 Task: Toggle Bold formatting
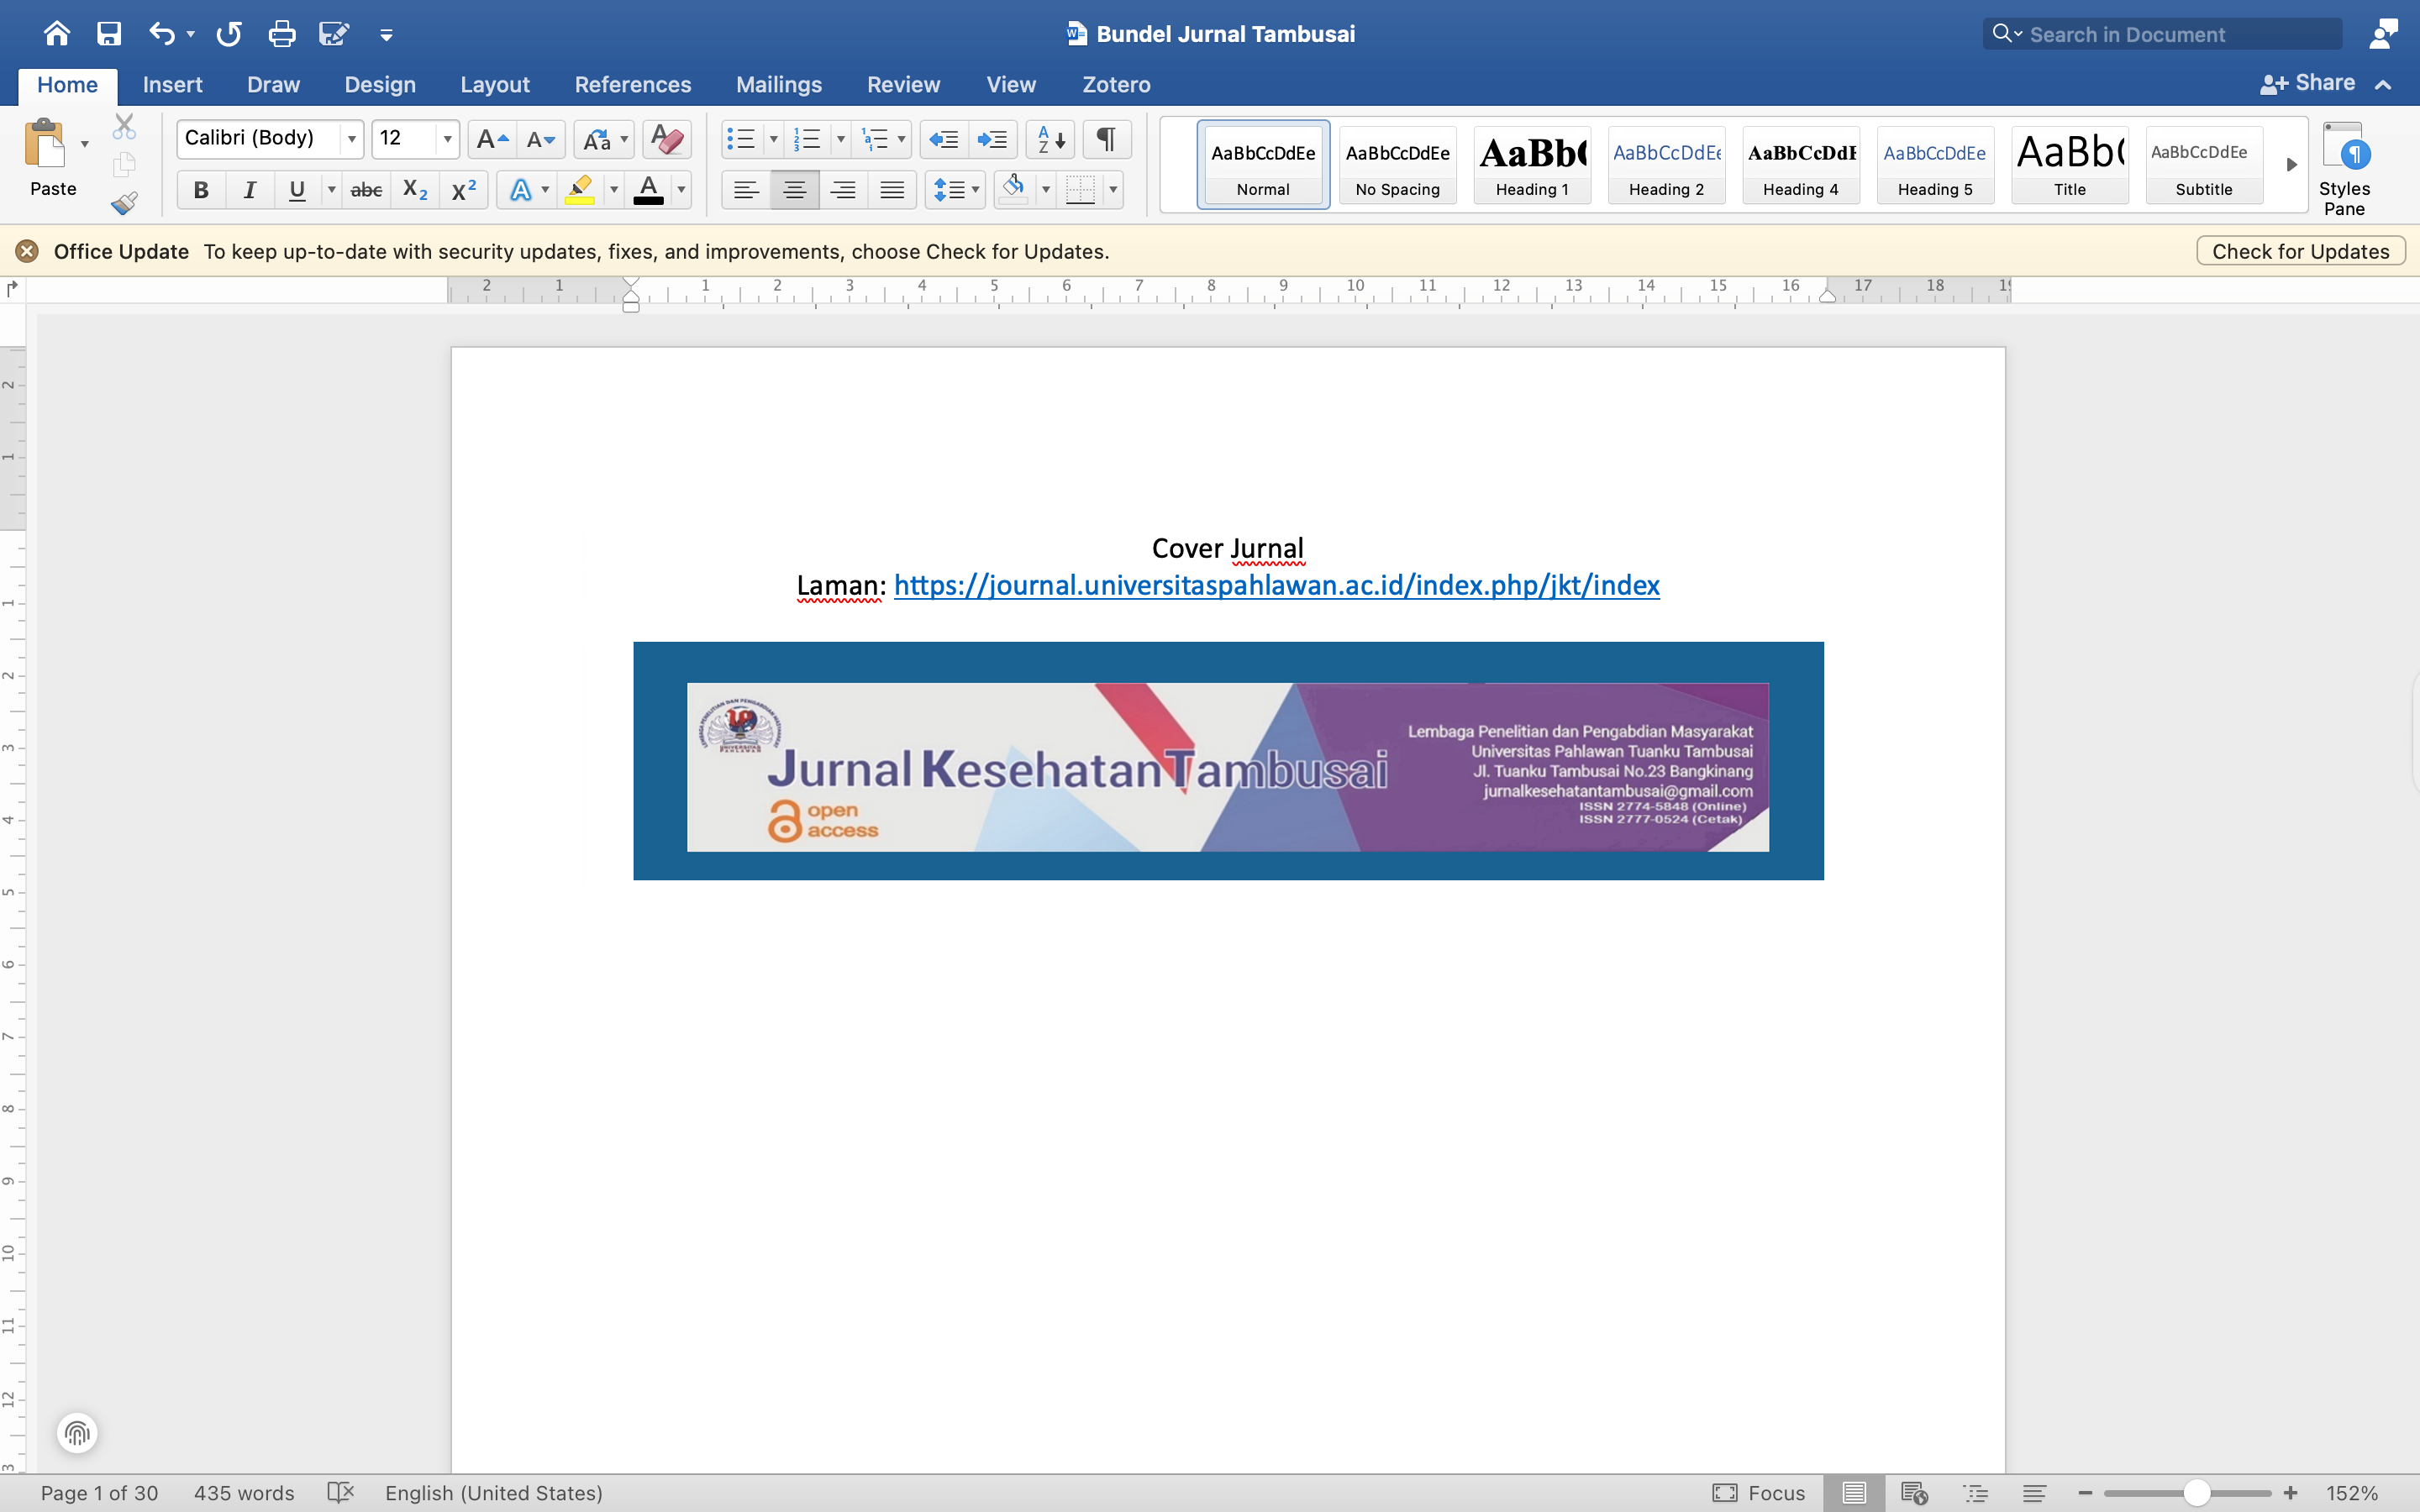pyautogui.click(x=201, y=190)
